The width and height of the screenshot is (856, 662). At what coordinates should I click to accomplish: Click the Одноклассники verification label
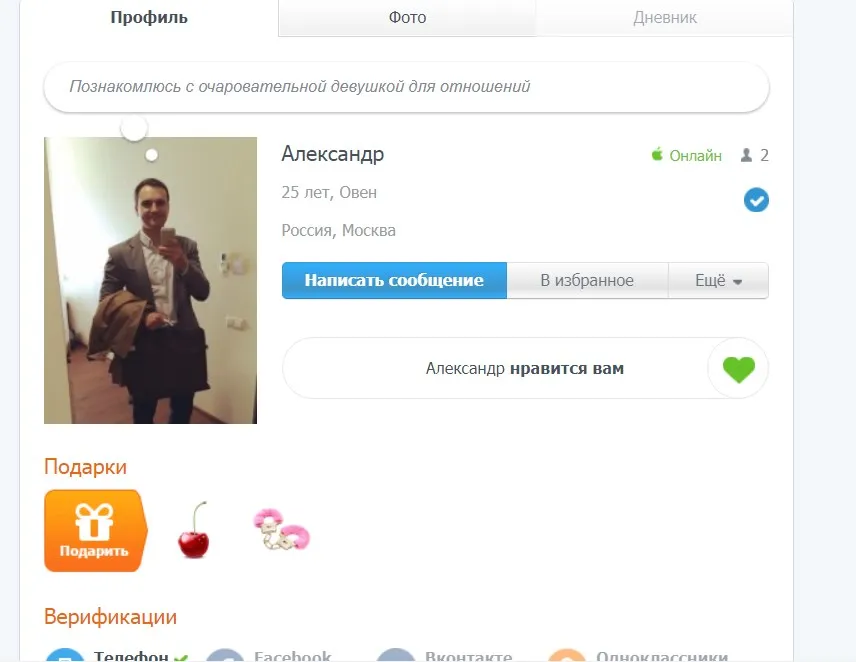tap(662, 655)
